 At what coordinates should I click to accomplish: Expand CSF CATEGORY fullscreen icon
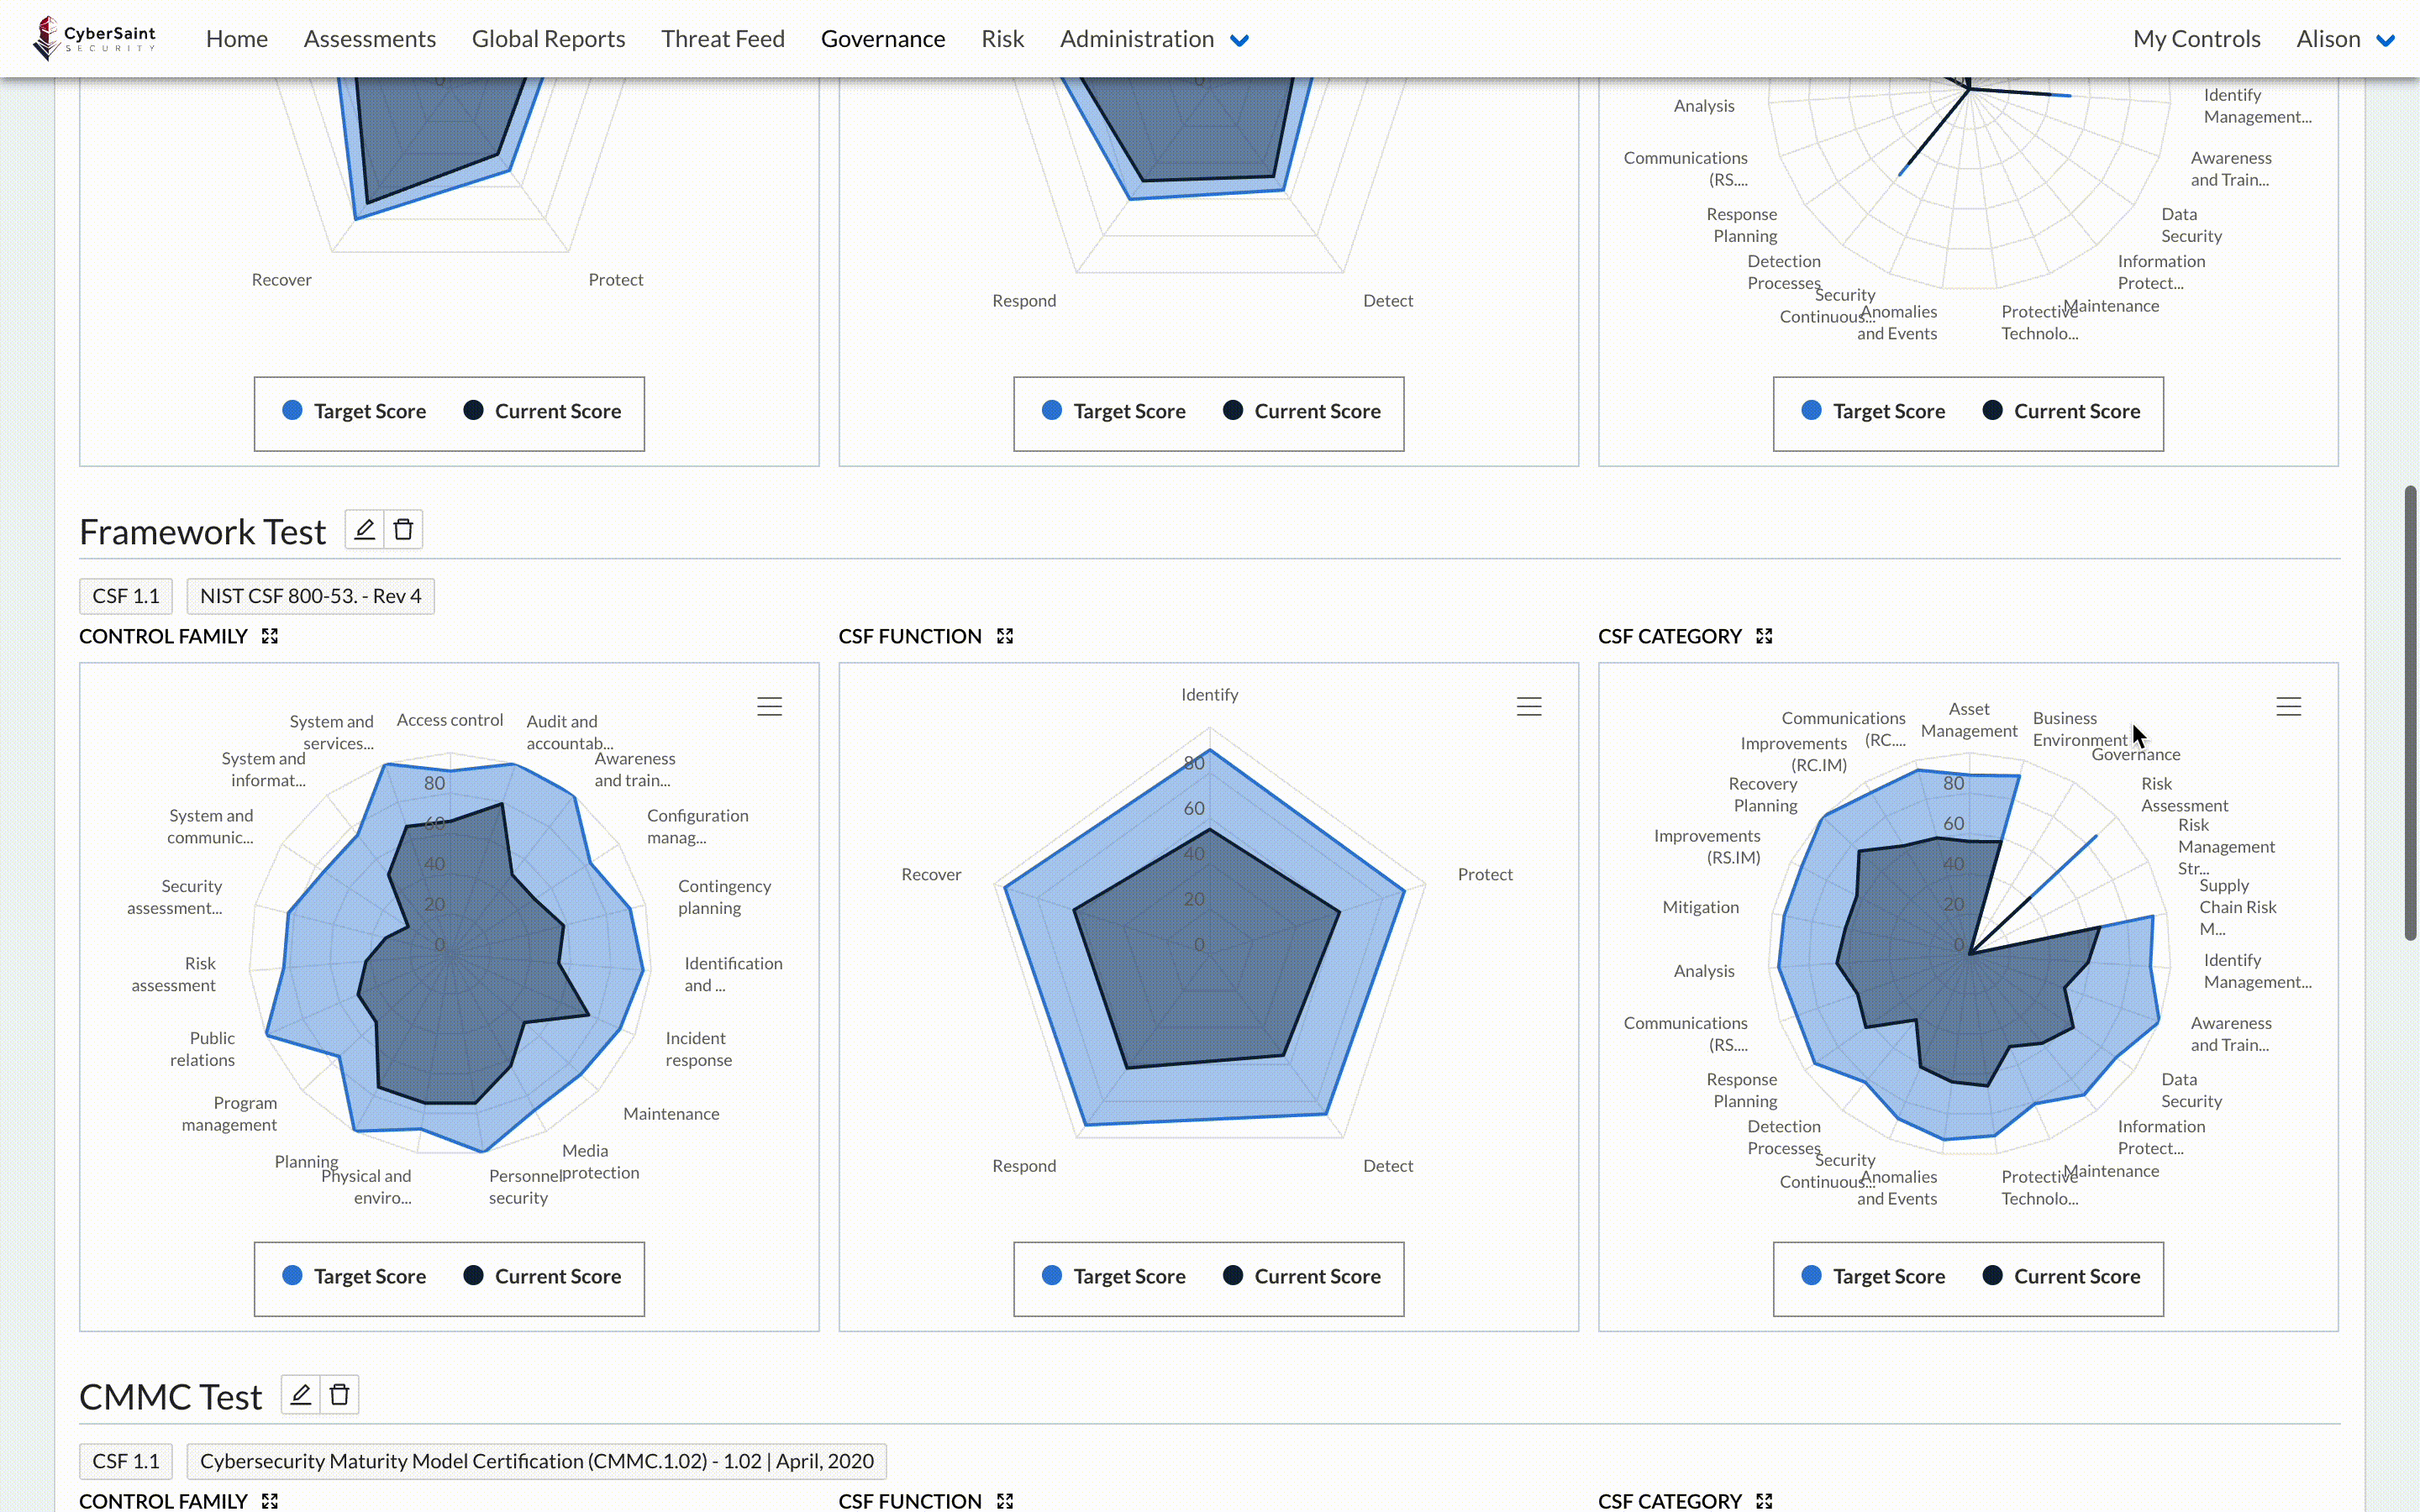(1765, 636)
